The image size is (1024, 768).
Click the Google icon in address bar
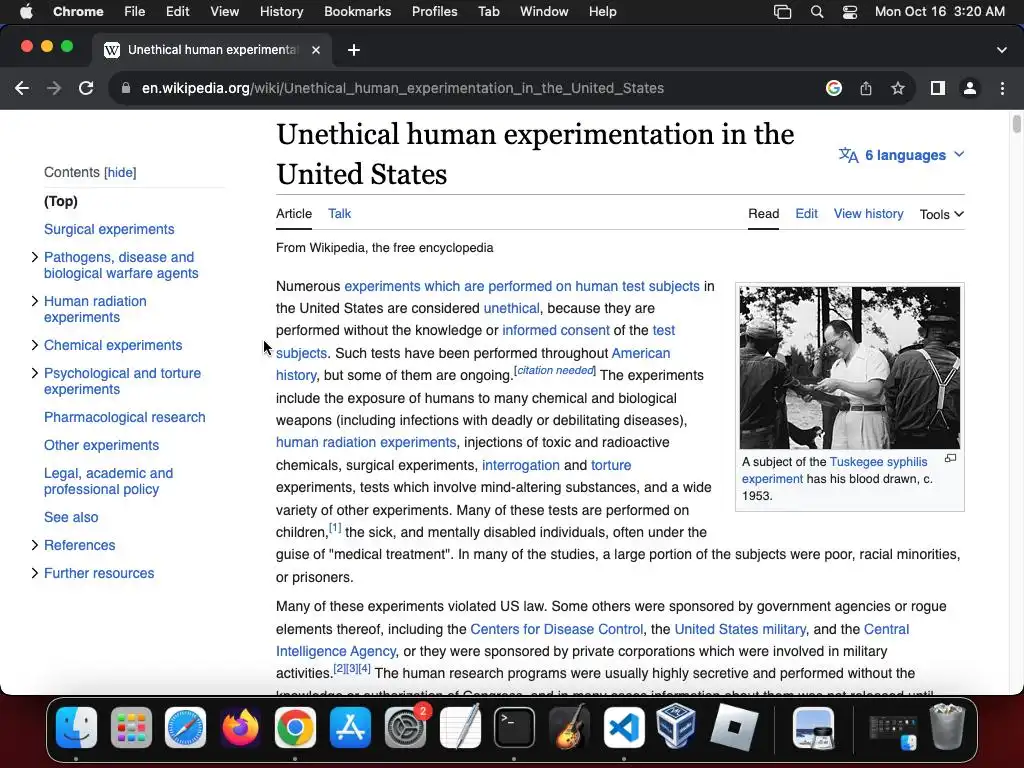point(833,88)
